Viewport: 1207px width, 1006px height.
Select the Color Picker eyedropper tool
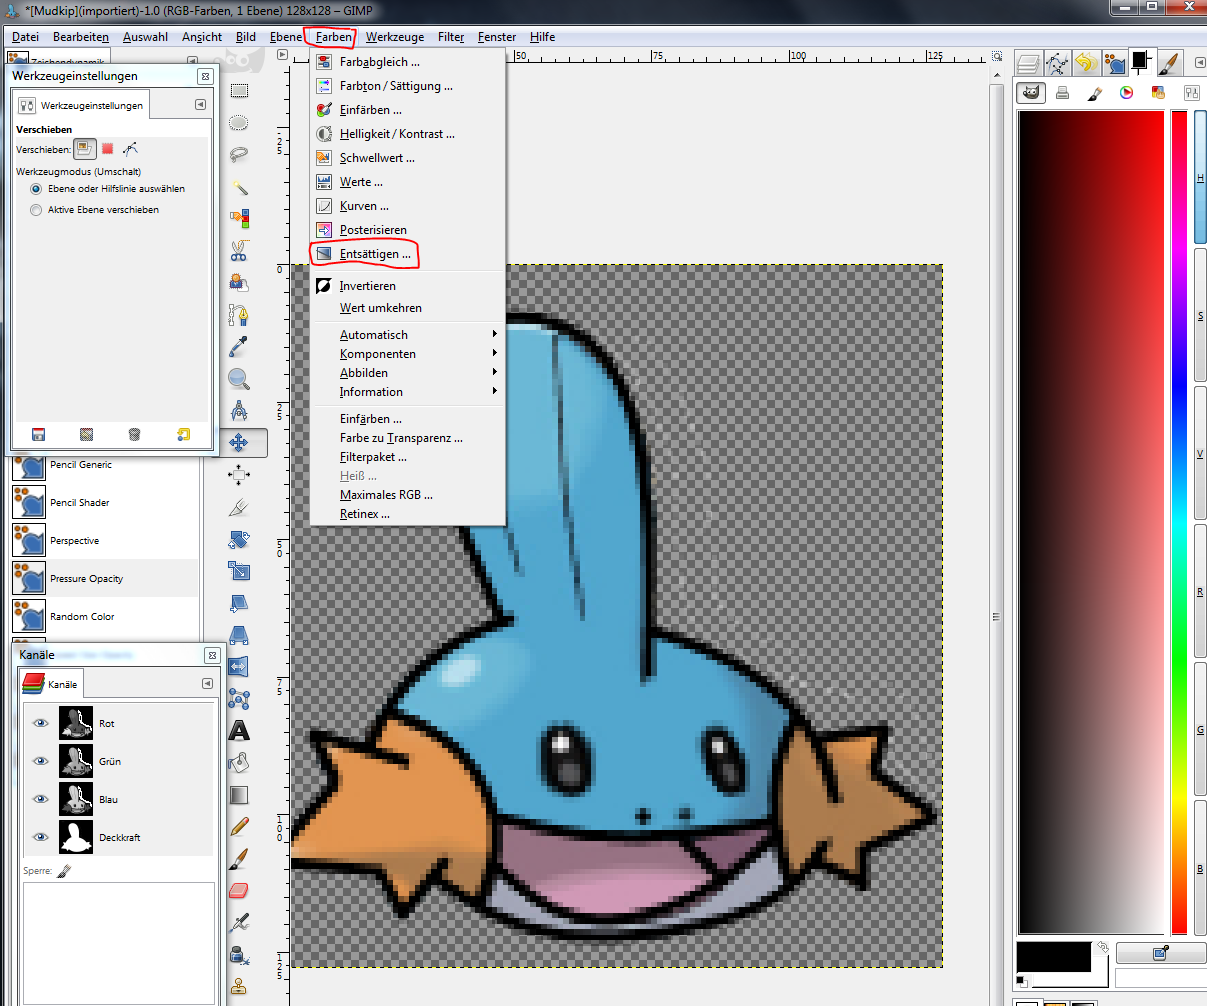coord(239,347)
